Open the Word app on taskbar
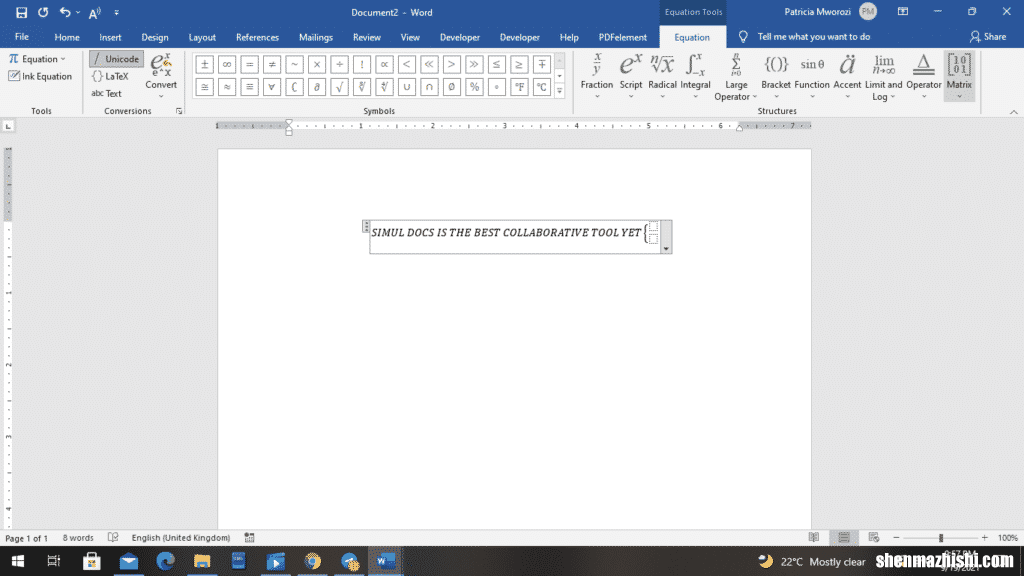The image size is (1024, 576). tap(385, 561)
